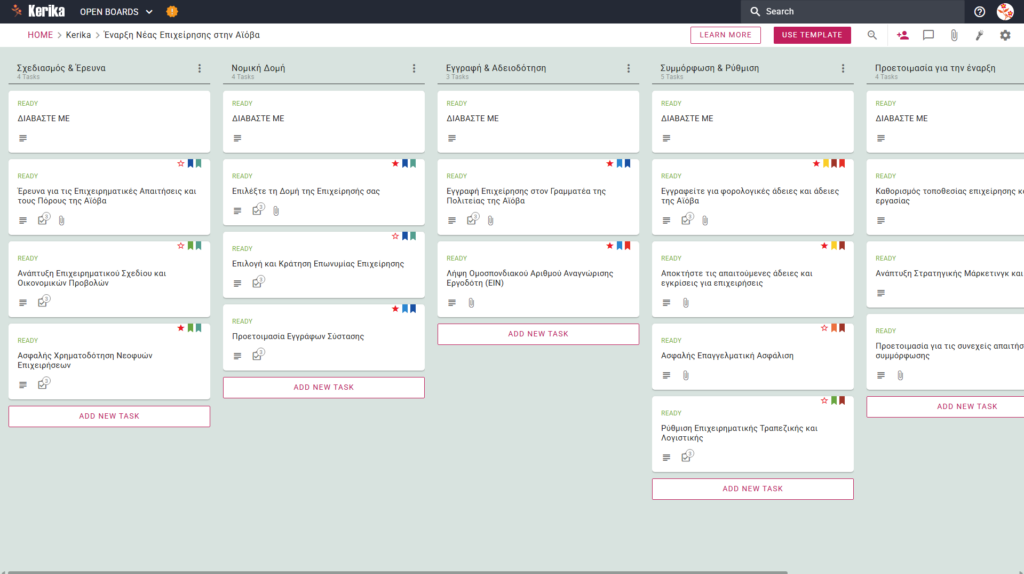Click the highlight pin icon in toolbar
Screen dimensions: 1024x574
pos(980,35)
